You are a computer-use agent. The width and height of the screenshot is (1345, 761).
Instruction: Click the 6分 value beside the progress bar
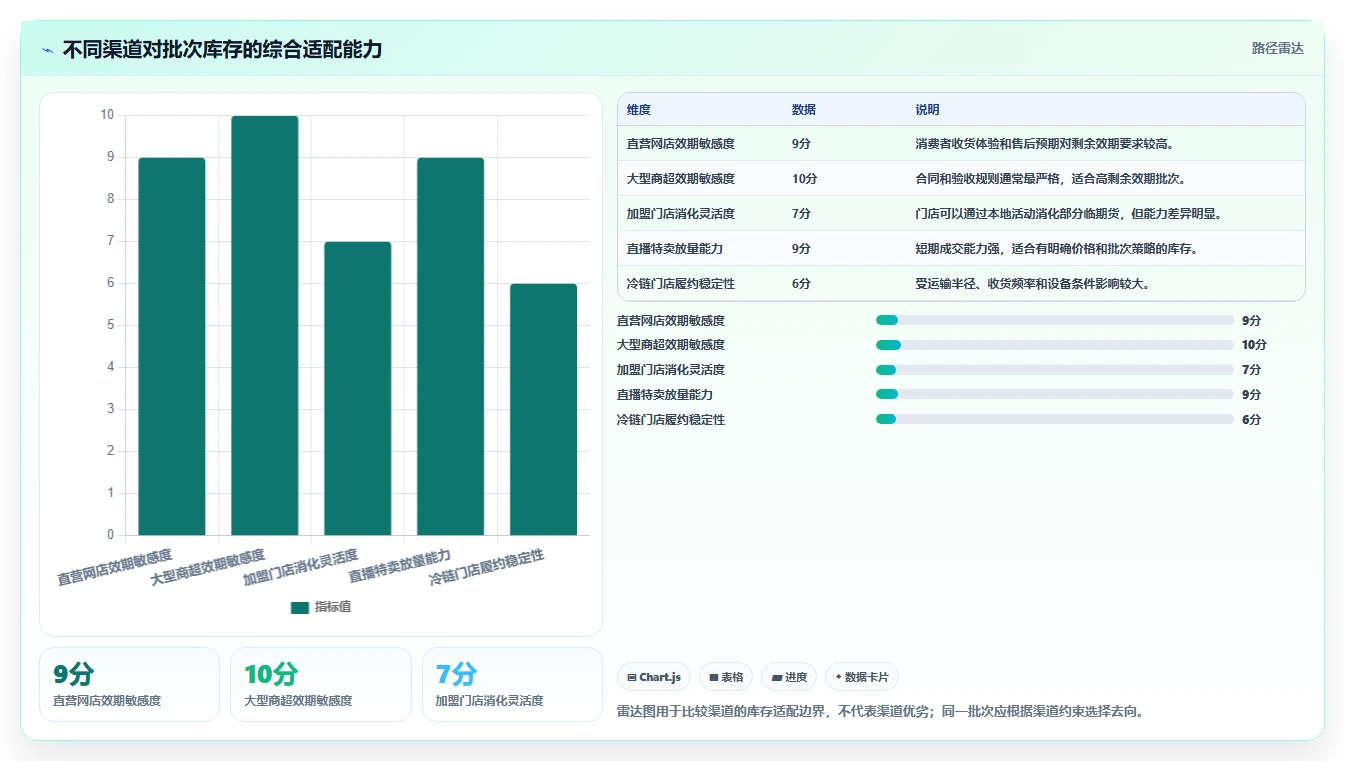point(1251,419)
